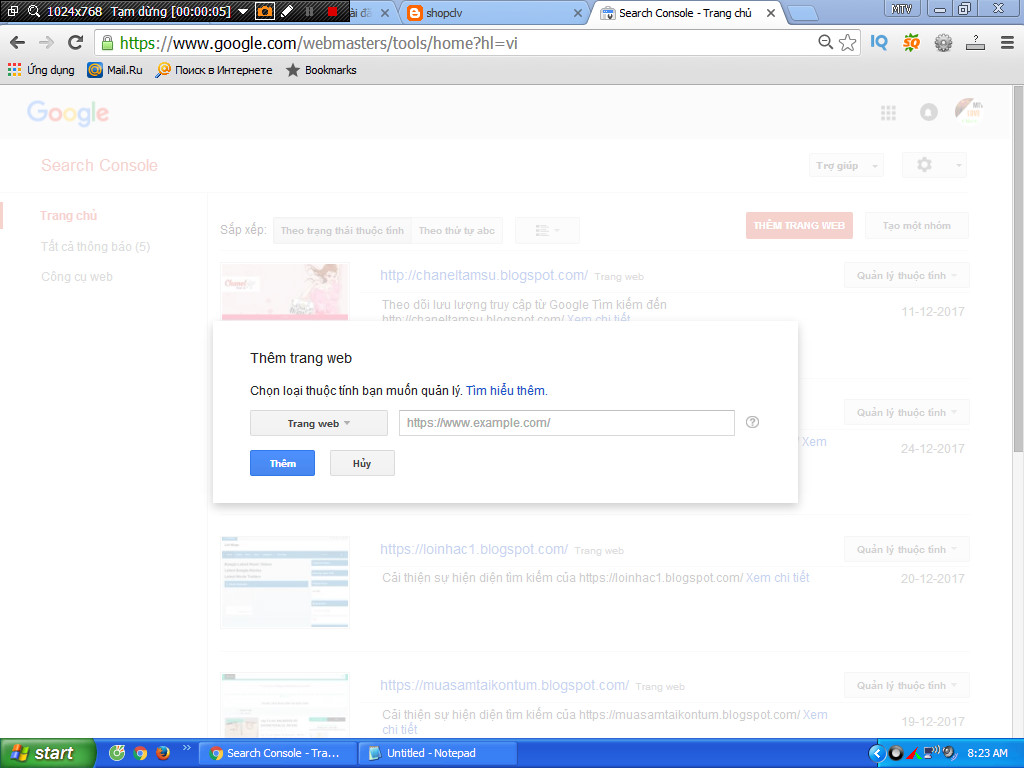The image size is (1024, 768).
Task: Open the loinhac1.blogspot.com property link
Action: pos(474,549)
